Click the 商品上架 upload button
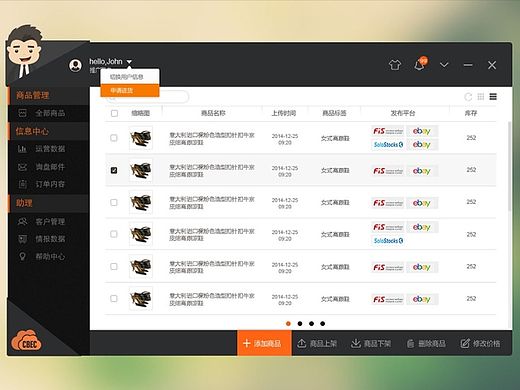The height and width of the screenshot is (390, 520). (x=317, y=343)
